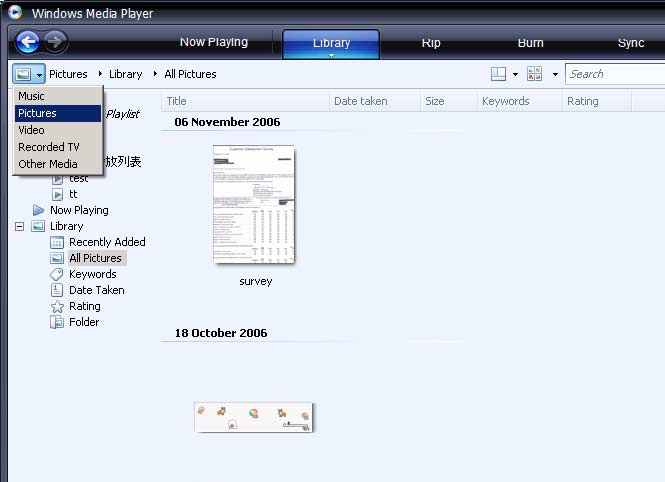665x482 pixels.
Task: Select Recently Added in the tree
Action: pos(107,242)
